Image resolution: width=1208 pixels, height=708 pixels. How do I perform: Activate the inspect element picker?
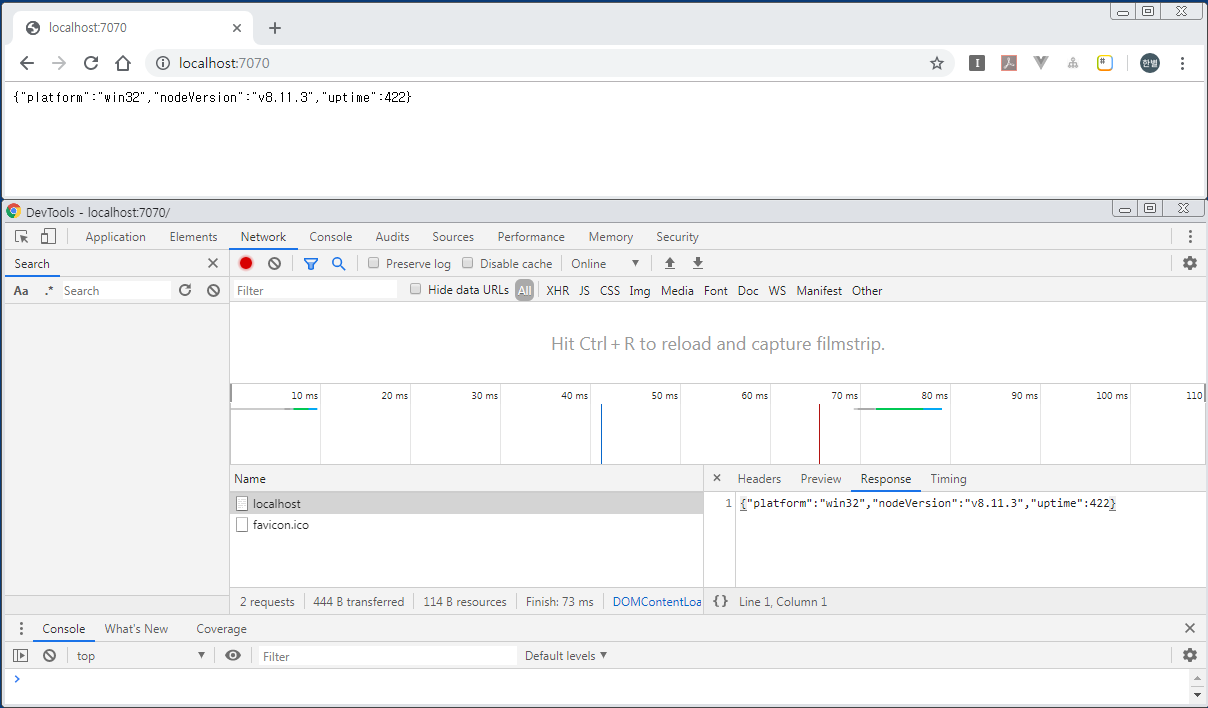coord(22,237)
